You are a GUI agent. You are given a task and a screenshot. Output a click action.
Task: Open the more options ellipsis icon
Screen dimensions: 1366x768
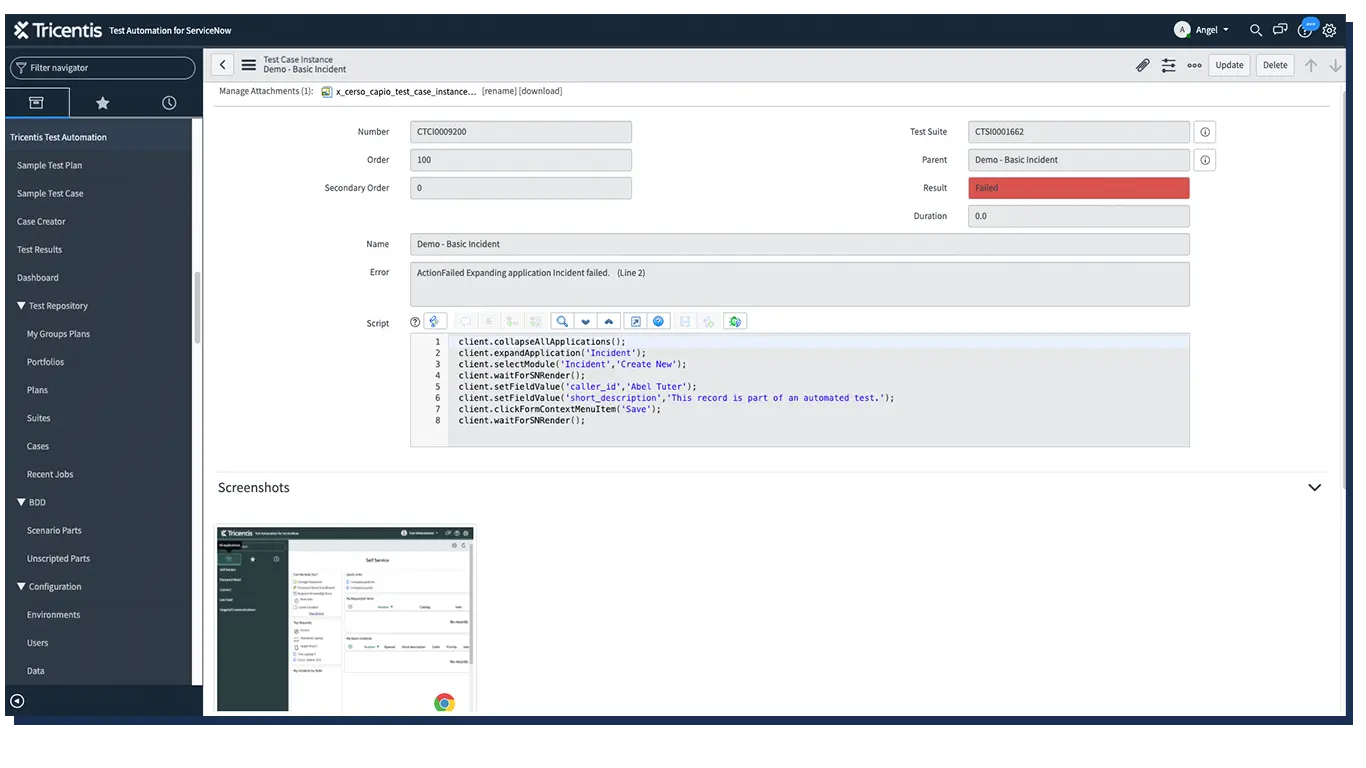1194,65
